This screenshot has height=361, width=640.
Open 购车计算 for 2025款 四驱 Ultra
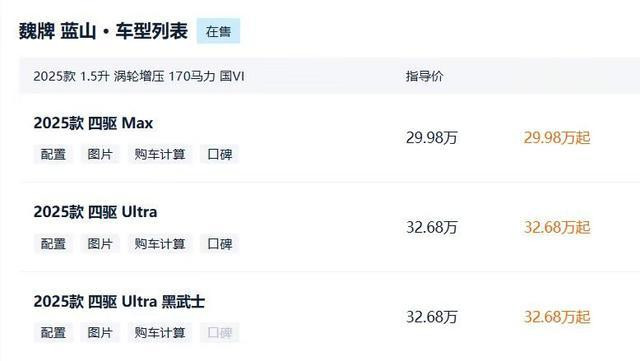coord(160,244)
